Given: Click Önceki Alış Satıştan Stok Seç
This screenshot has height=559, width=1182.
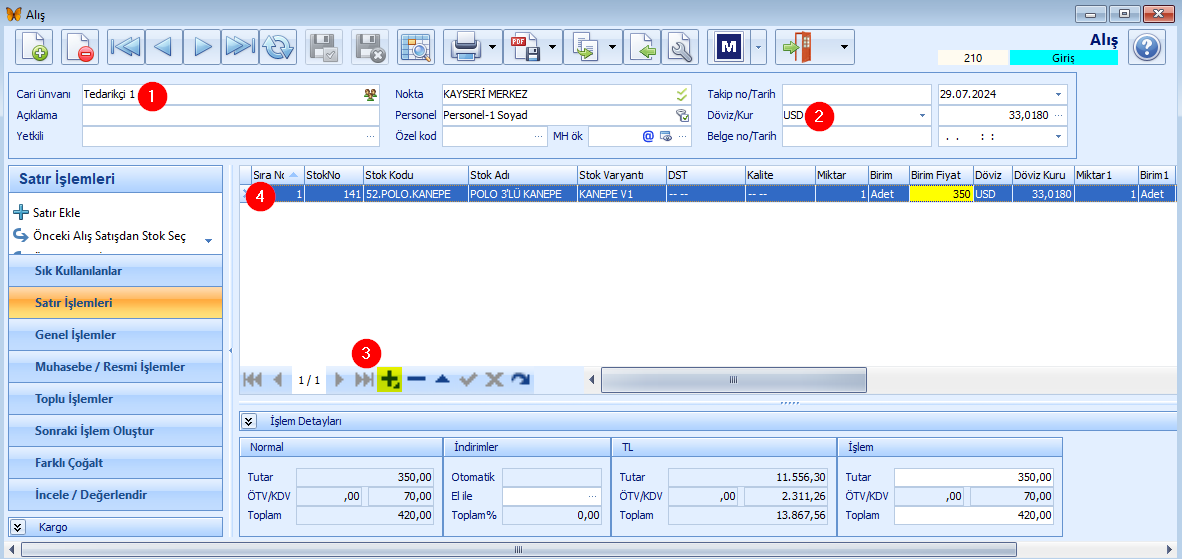Looking at the screenshot, I should click(110, 235).
